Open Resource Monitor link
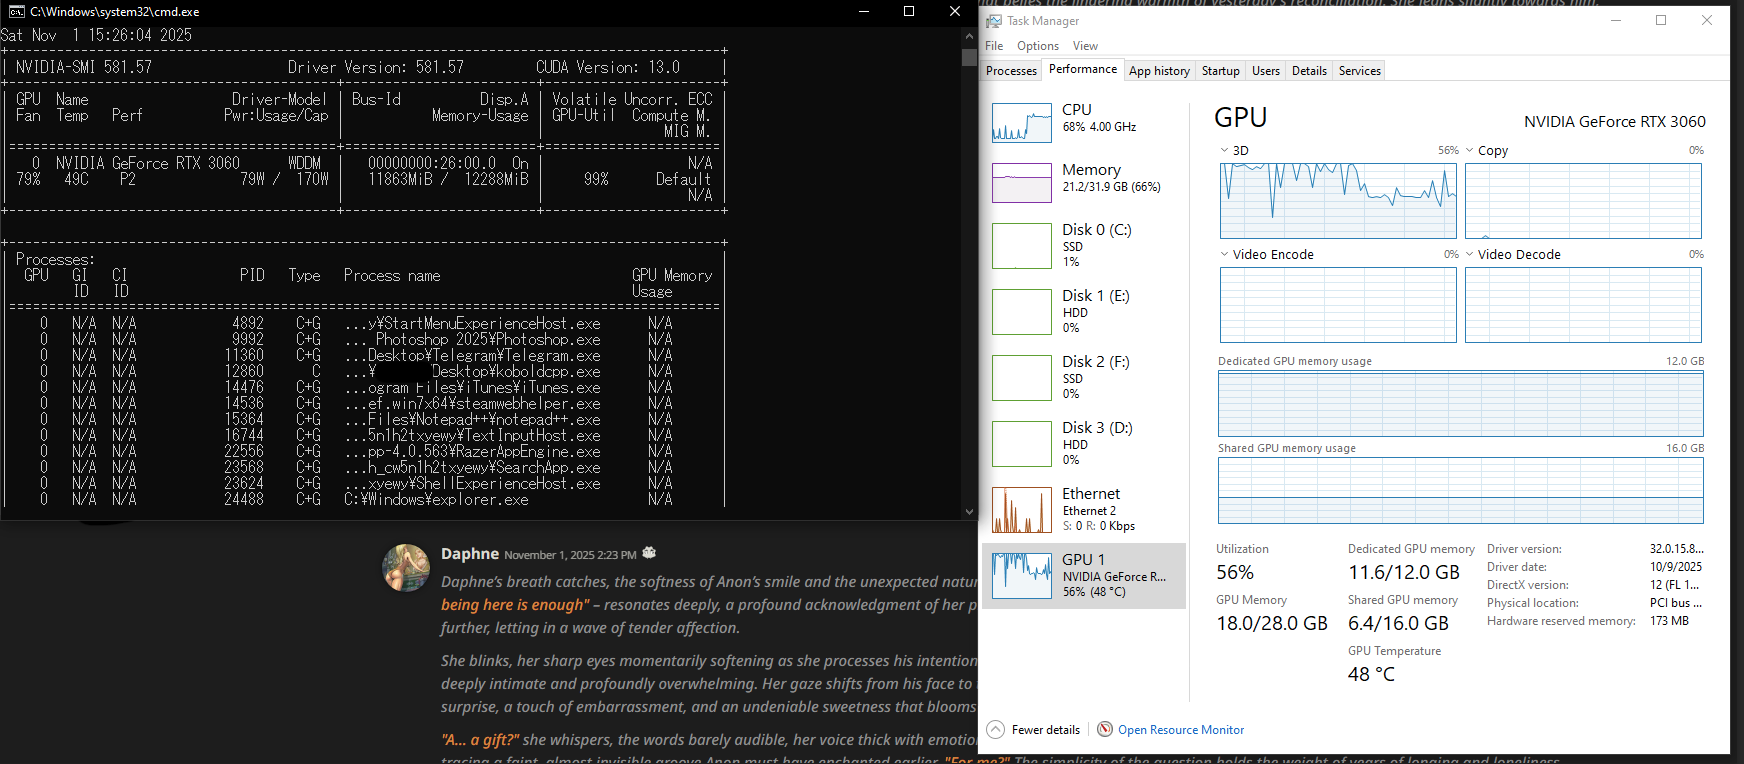This screenshot has width=1744, height=764. point(1181,730)
